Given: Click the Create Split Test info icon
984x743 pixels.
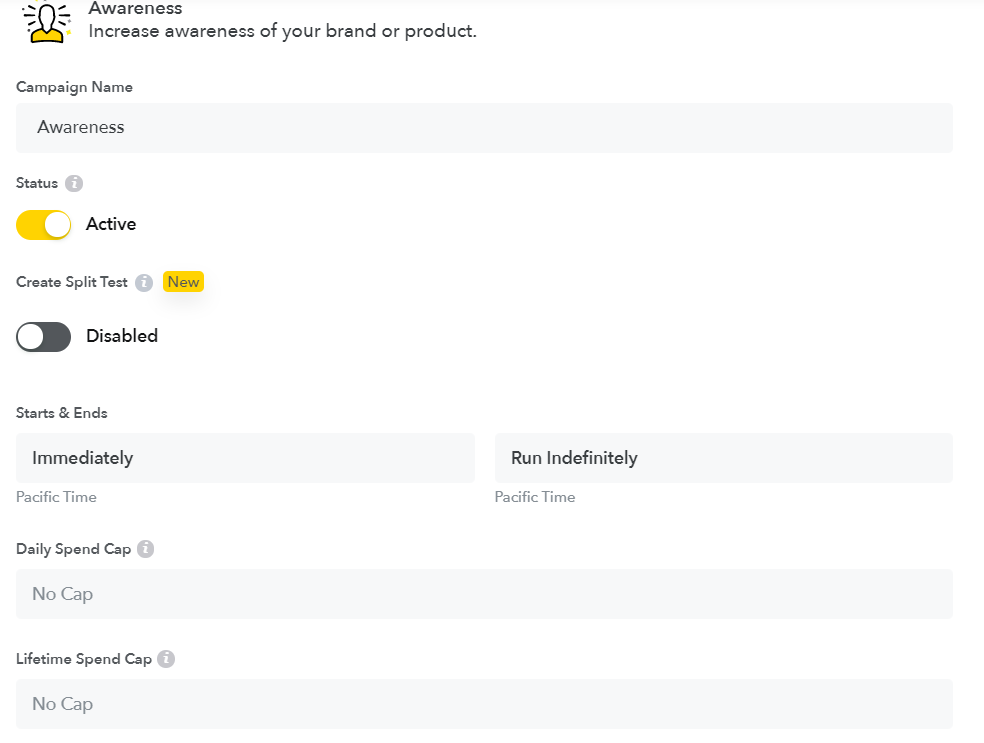Looking at the screenshot, I should point(144,283).
